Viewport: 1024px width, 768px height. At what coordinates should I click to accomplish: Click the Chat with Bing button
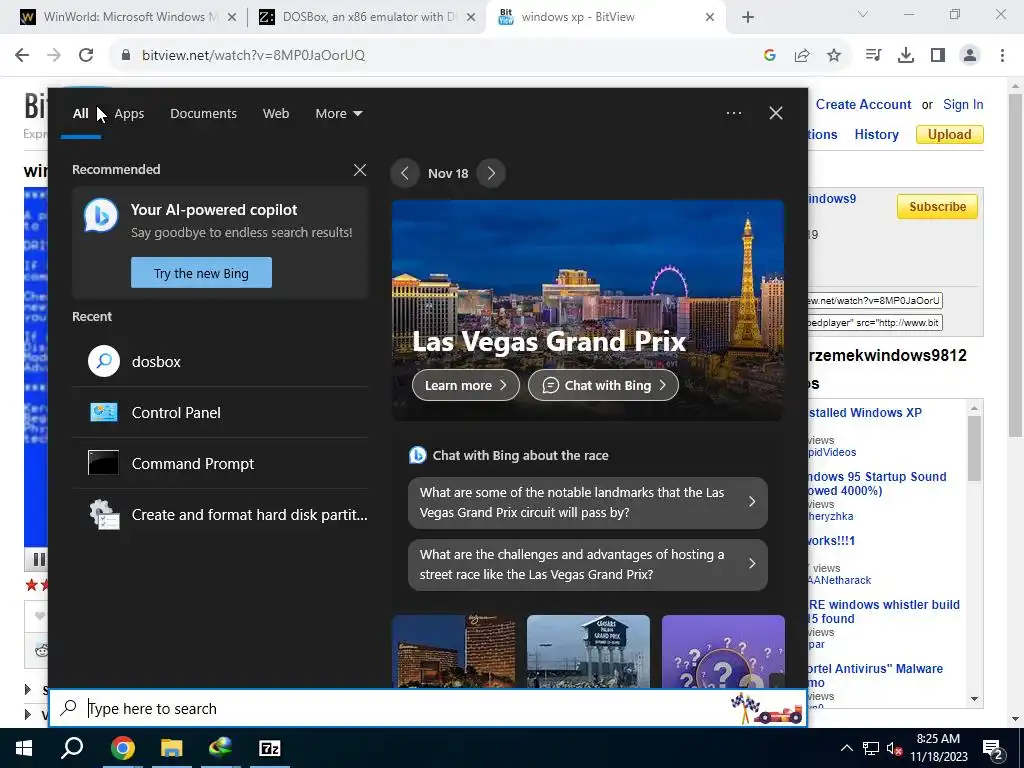click(603, 385)
